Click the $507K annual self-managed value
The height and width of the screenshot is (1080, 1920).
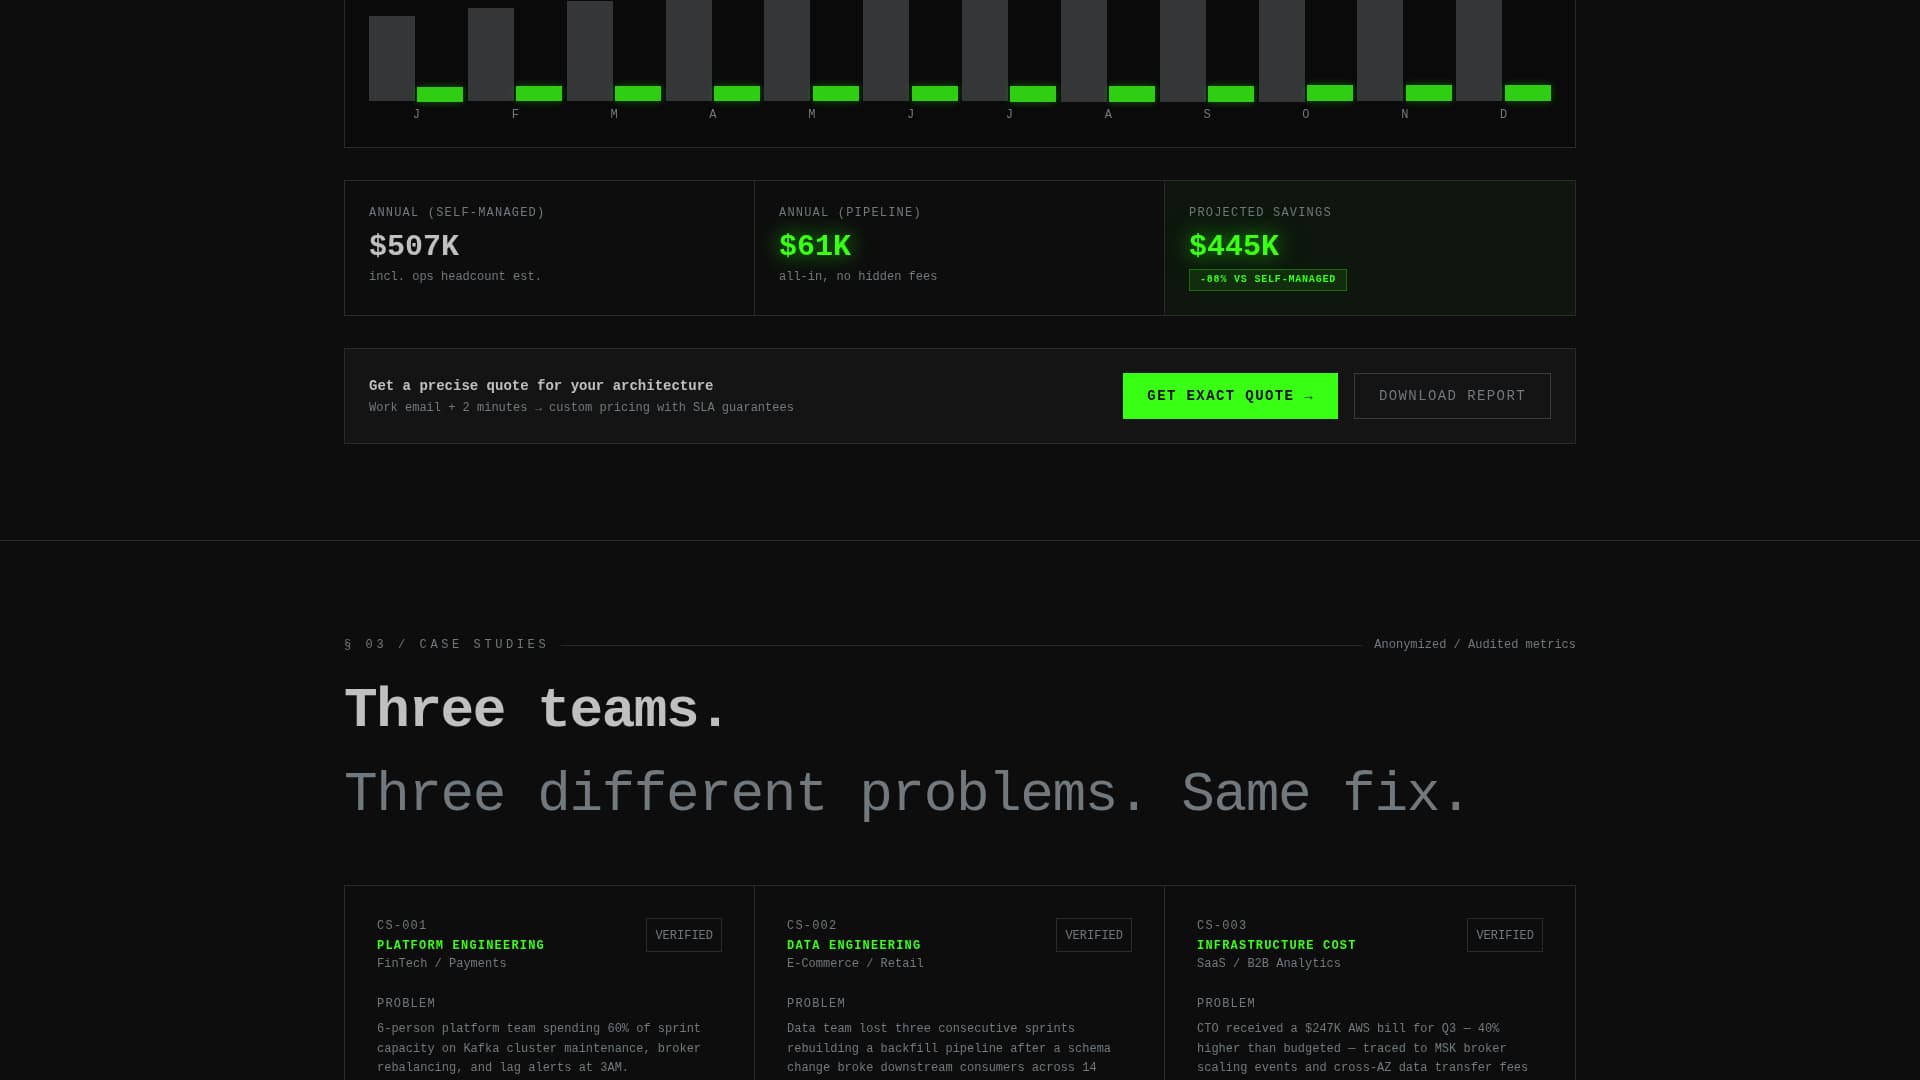coord(414,246)
